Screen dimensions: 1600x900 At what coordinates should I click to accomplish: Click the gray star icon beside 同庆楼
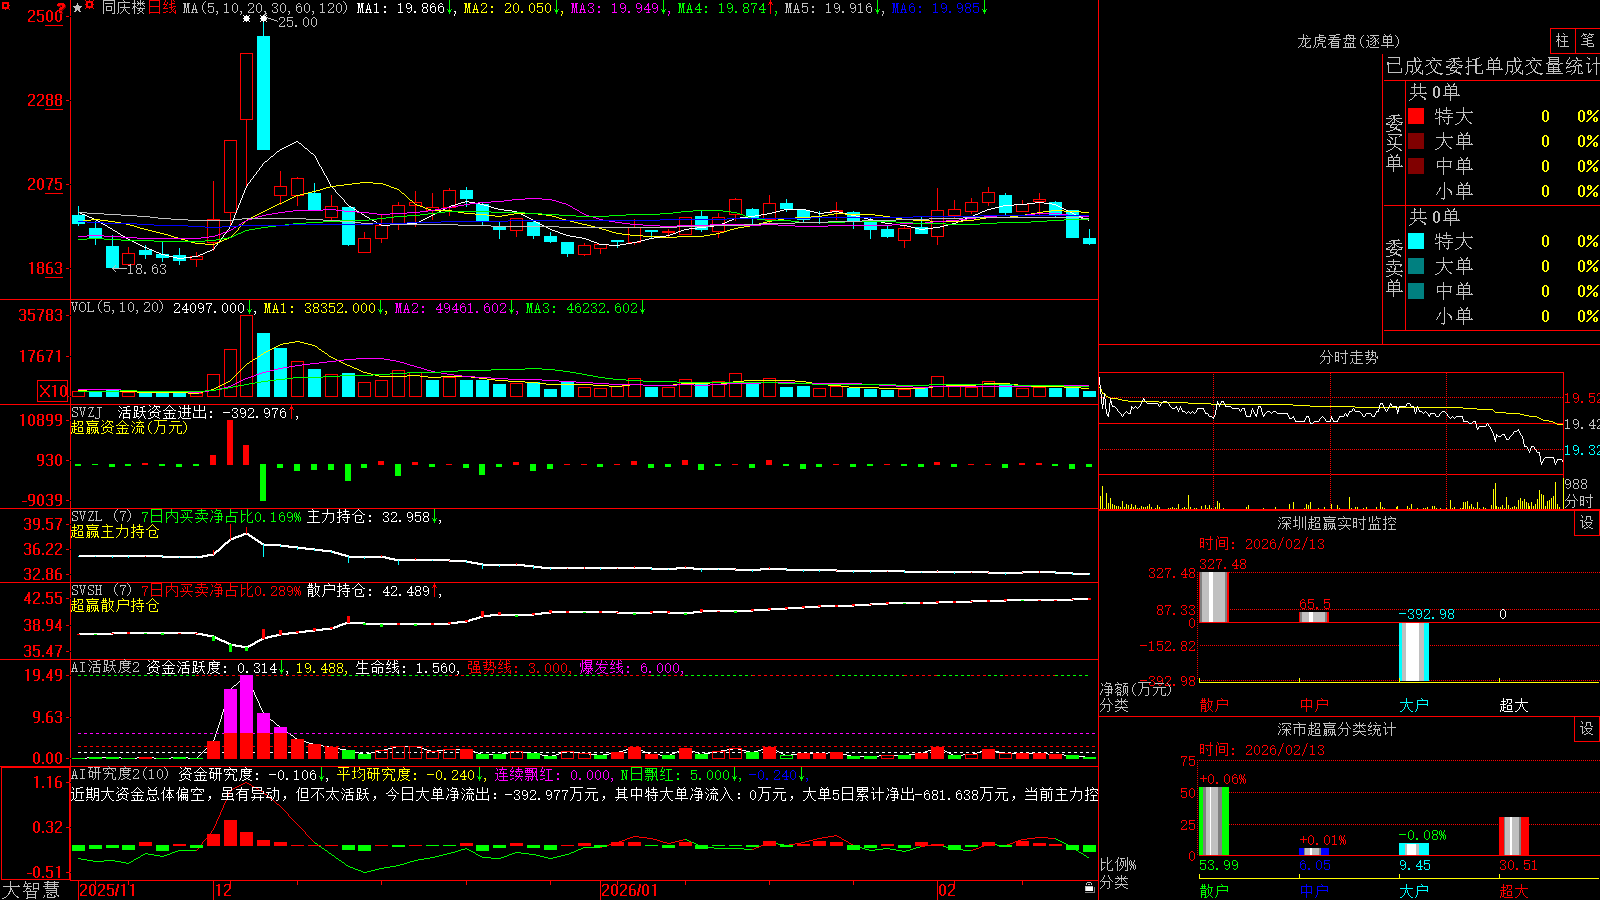pyautogui.click(x=78, y=8)
